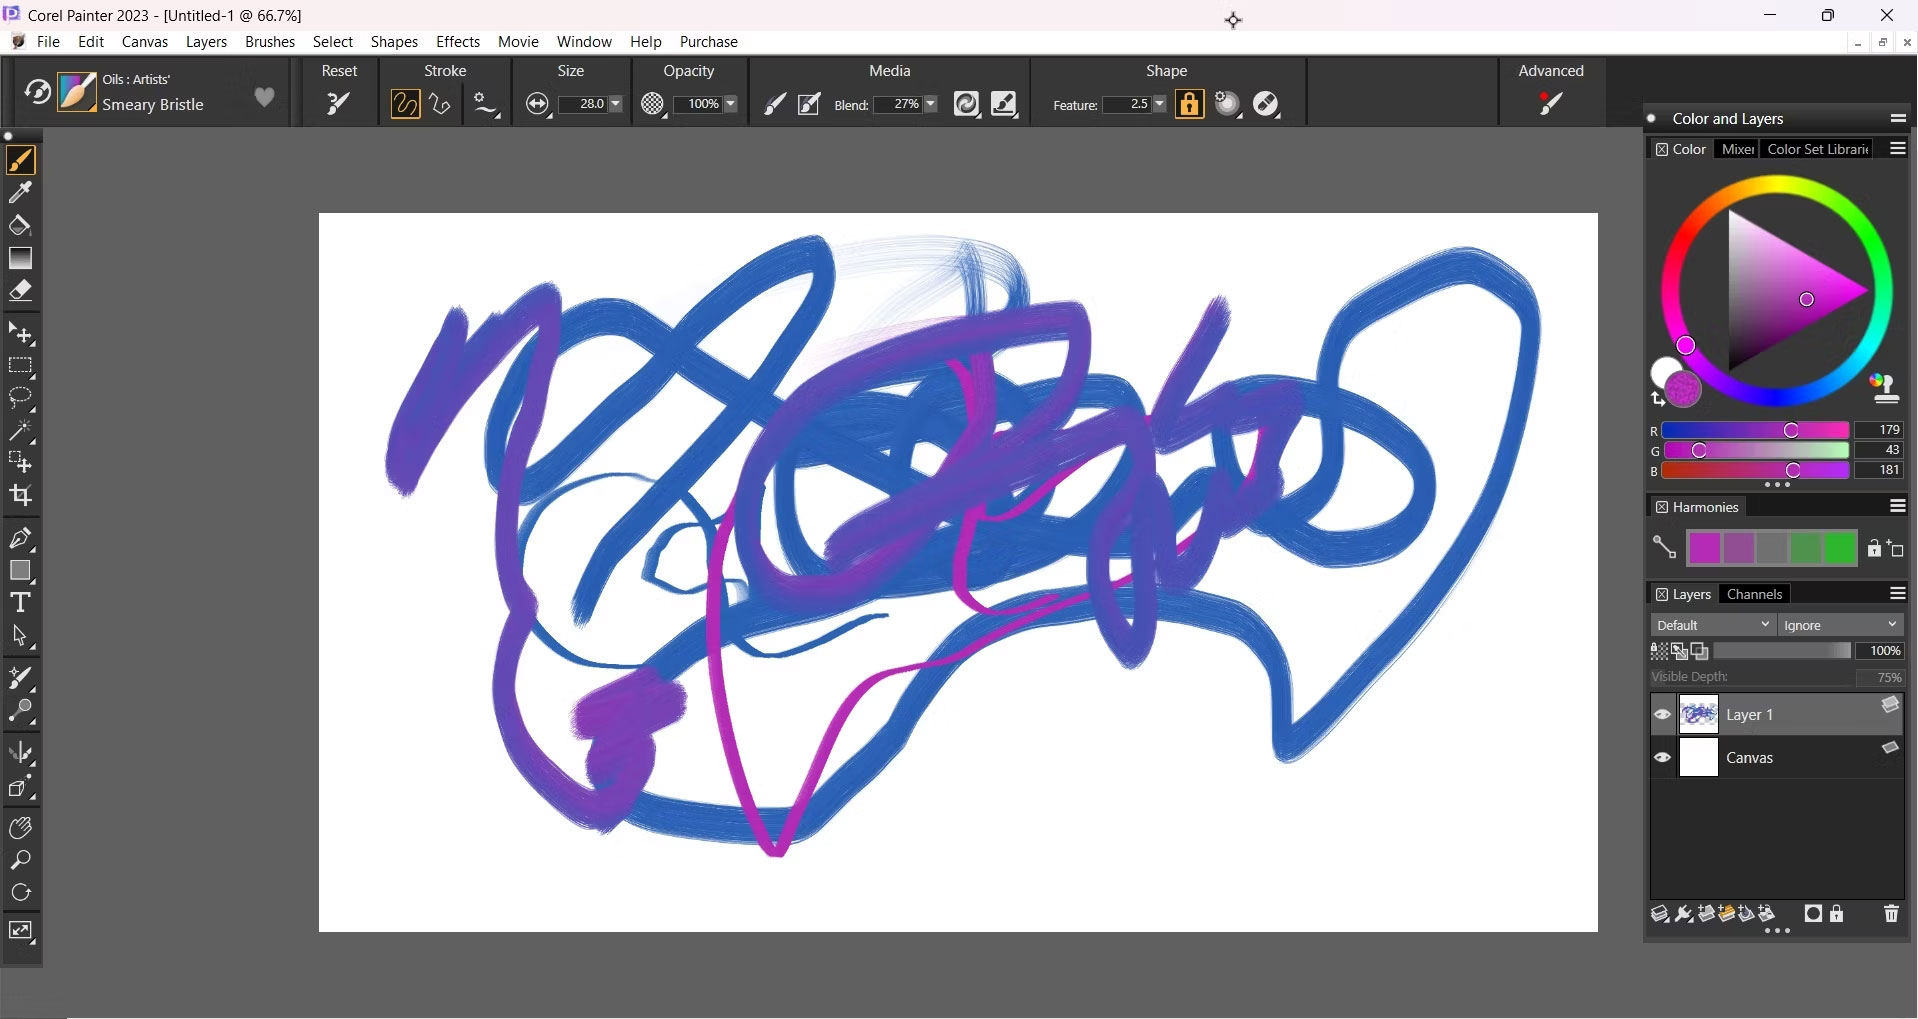Toggle the Canvas layer visibility
Image resolution: width=1918 pixels, height=1019 pixels.
pos(1661,757)
